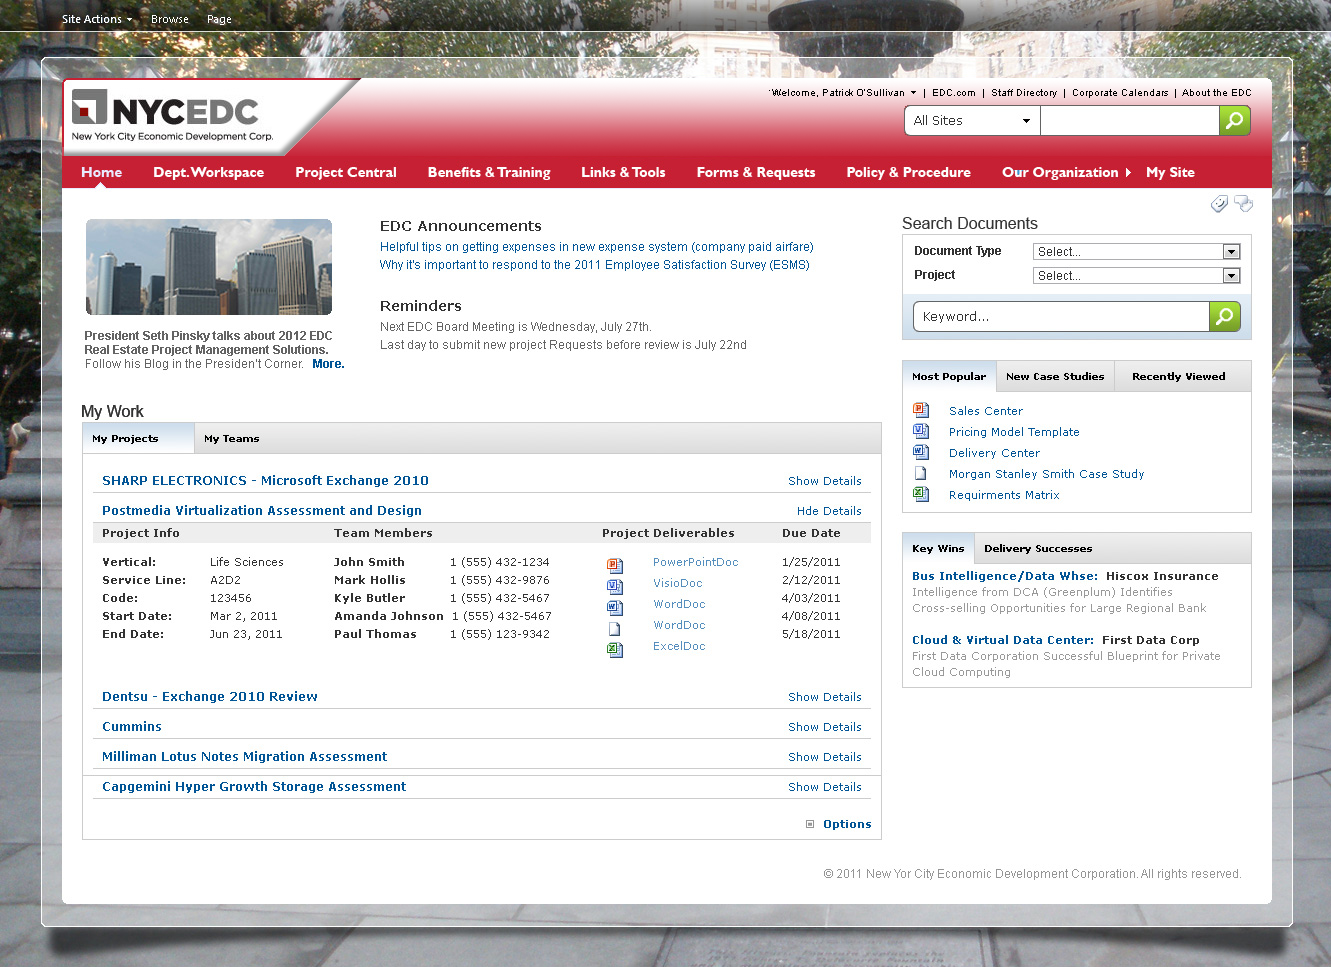Image resolution: width=1331 pixels, height=967 pixels.
Task: Open Project Central navigation item
Action: pos(346,172)
